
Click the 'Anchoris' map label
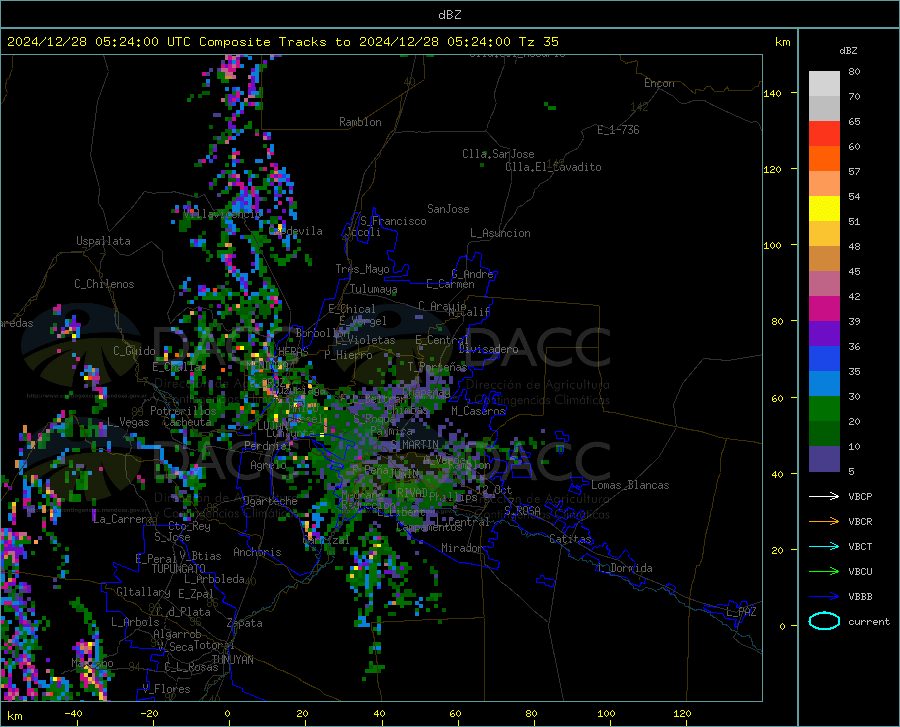(x=257, y=552)
